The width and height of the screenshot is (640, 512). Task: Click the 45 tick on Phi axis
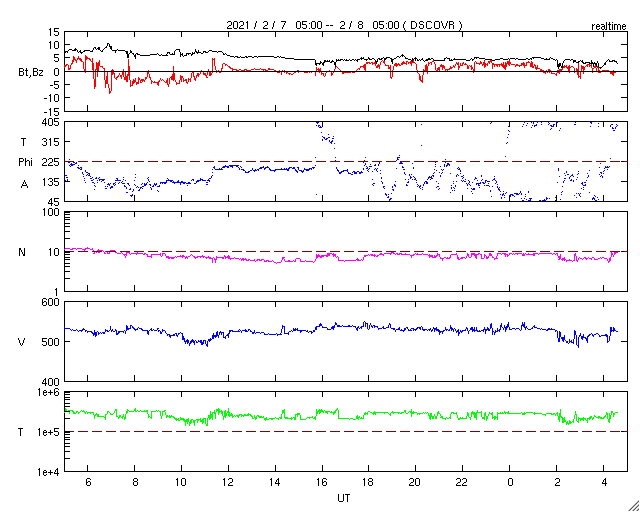(x=53, y=202)
